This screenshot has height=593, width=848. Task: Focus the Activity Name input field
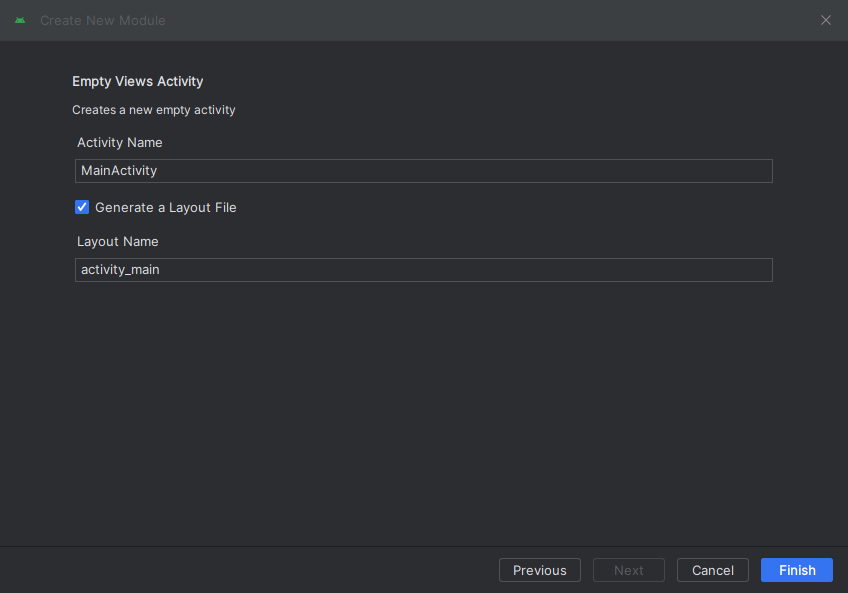click(423, 171)
